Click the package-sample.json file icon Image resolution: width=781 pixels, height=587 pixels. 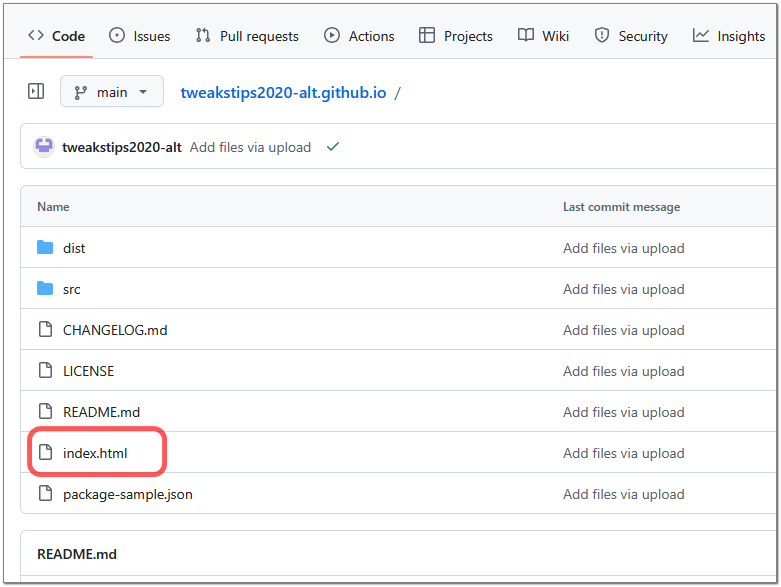pyautogui.click(x=45, y=493)
